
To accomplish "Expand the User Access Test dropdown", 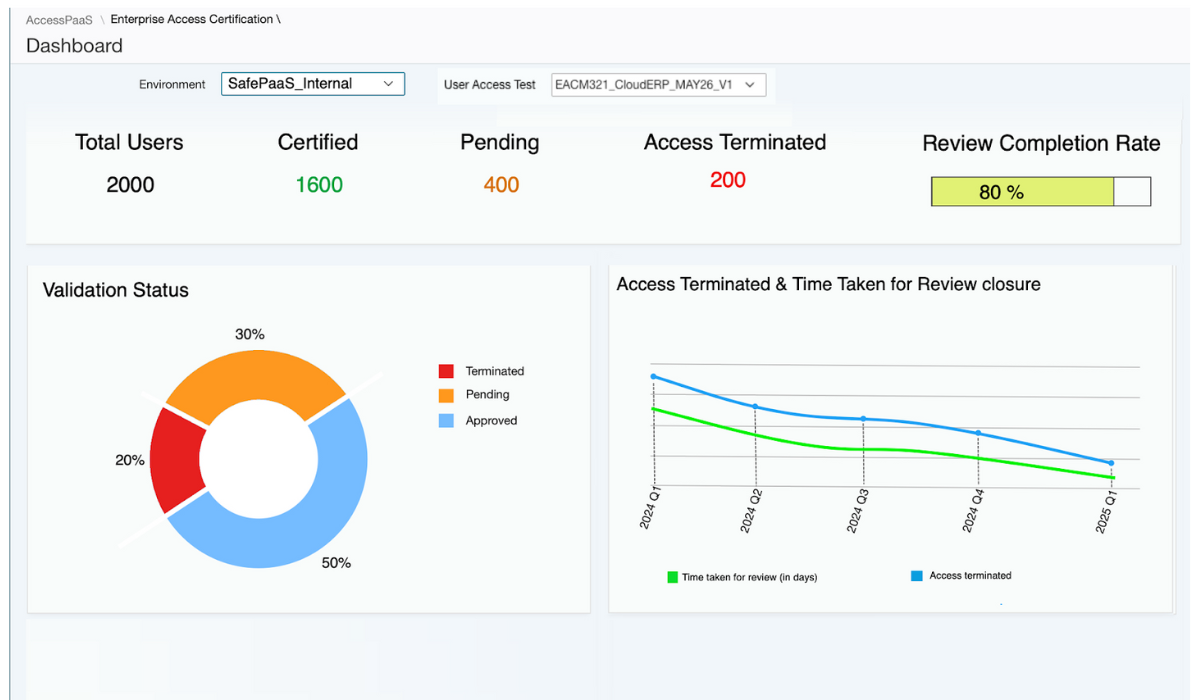I will (x=659, y=85).
